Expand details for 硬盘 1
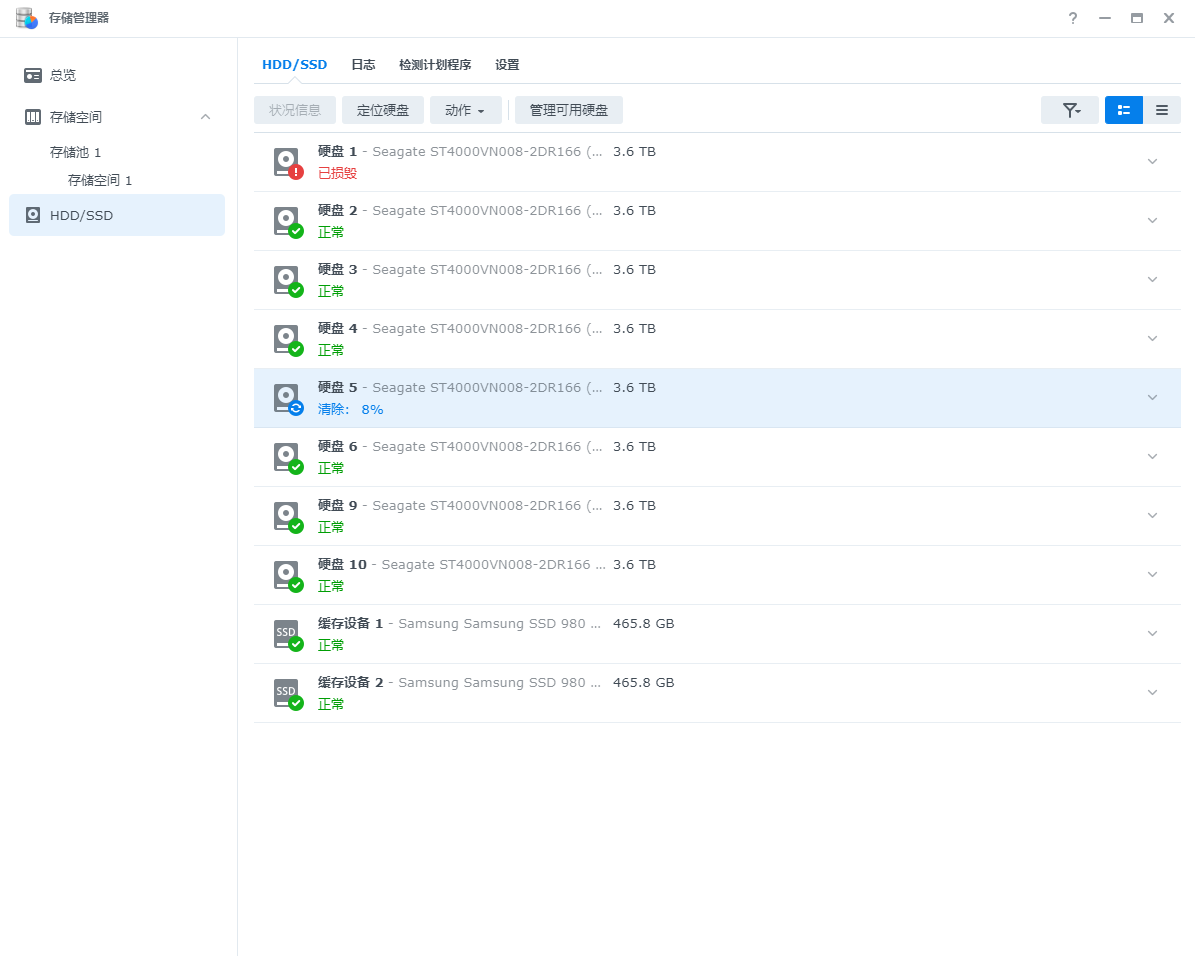This screenshot has height=956, width=1195. coord(1152,162)
